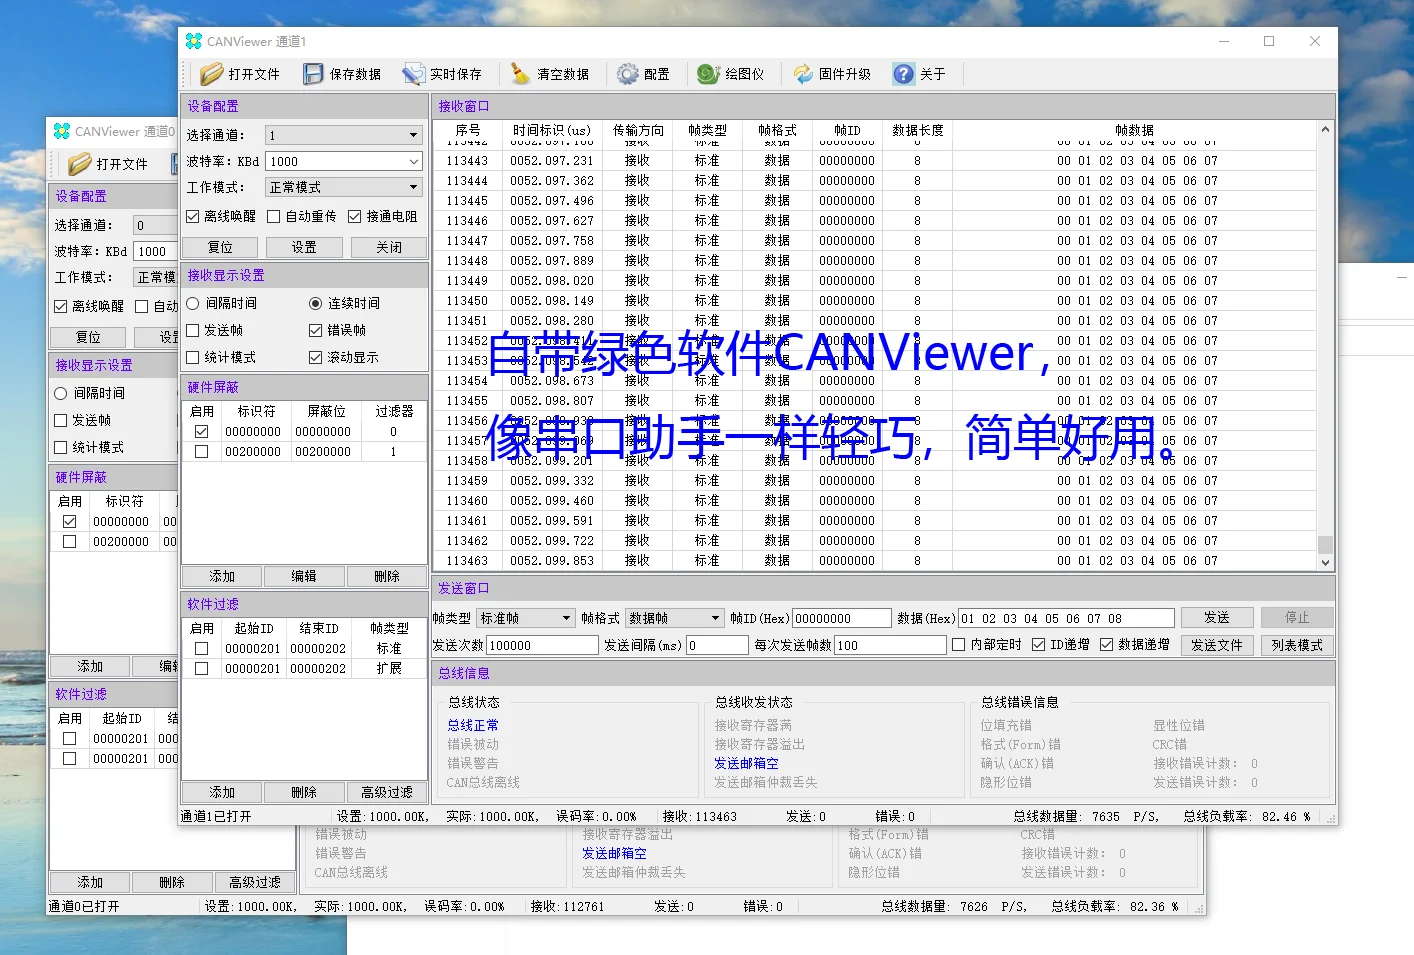Toggle 滚动显示 checkbox
The width and height of the screenshot is (1414, 955).
[x=316, y=357]
